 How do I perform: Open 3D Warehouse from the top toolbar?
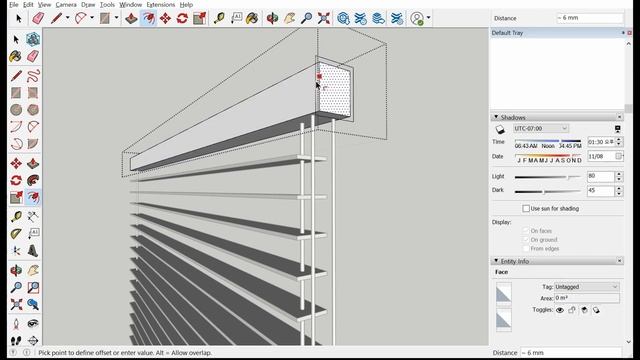(x=343, y=18)
